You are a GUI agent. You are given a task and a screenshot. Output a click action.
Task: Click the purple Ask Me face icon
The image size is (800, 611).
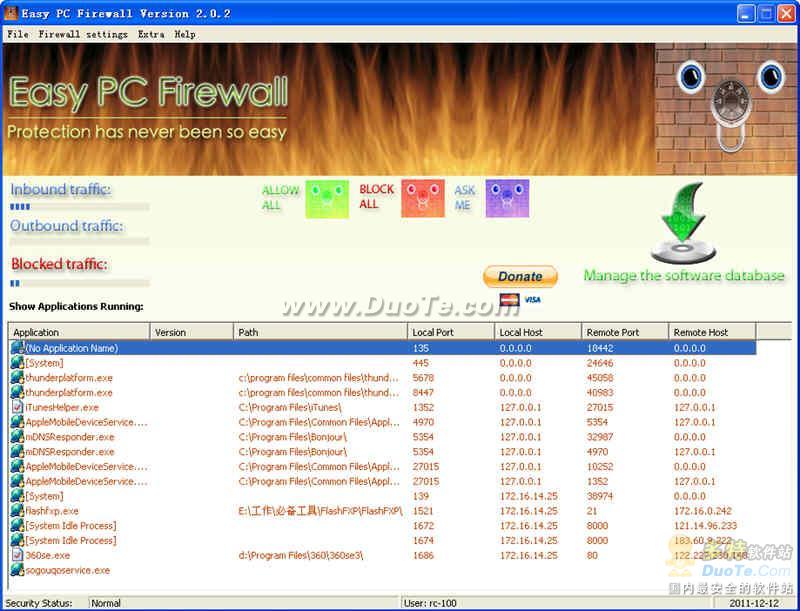507,198
